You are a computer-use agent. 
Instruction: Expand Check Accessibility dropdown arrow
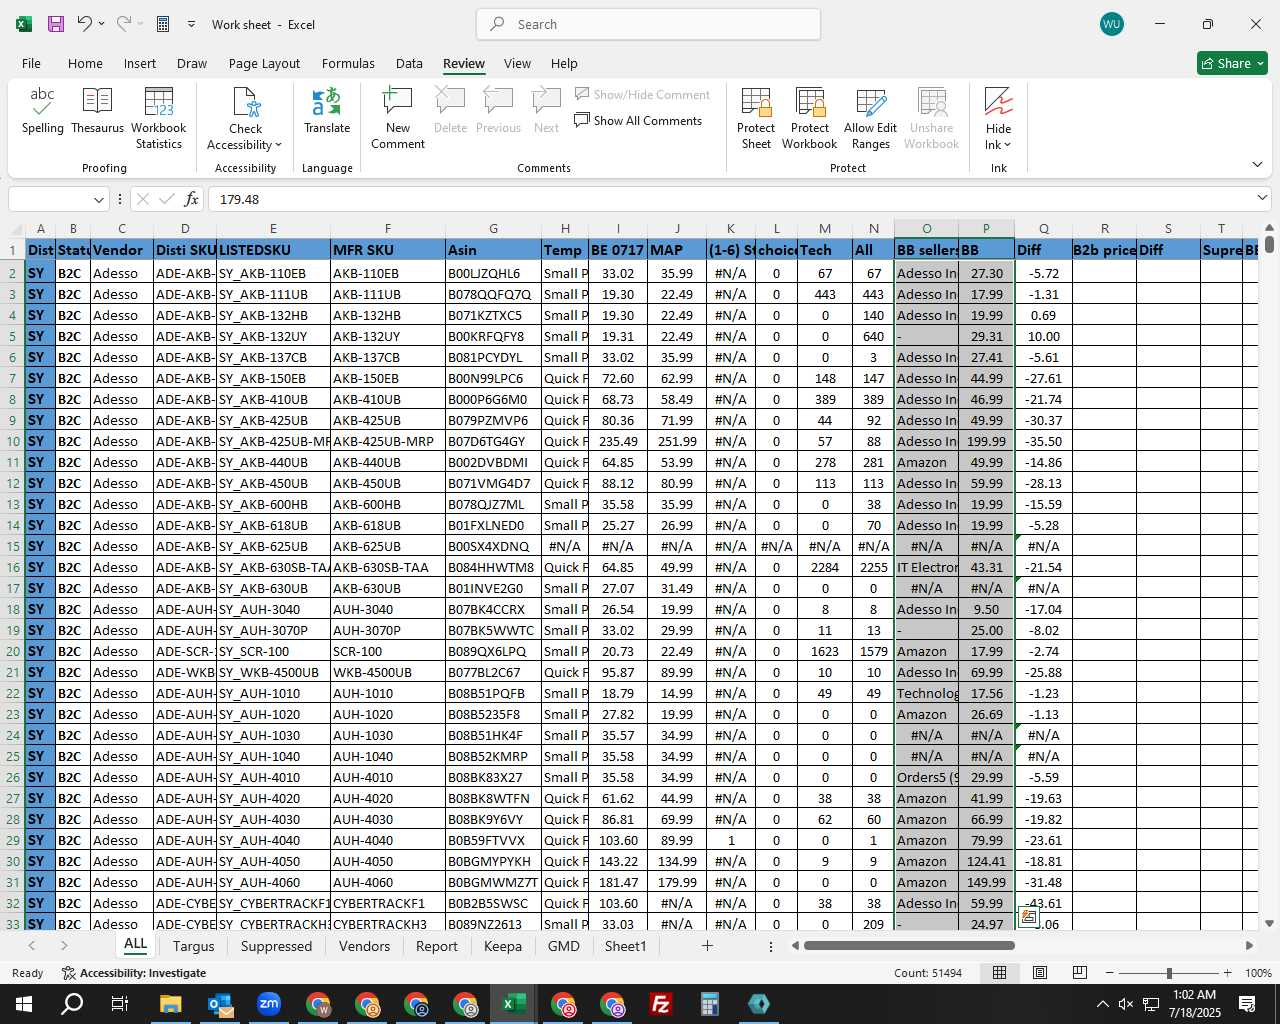click(278, 145)
